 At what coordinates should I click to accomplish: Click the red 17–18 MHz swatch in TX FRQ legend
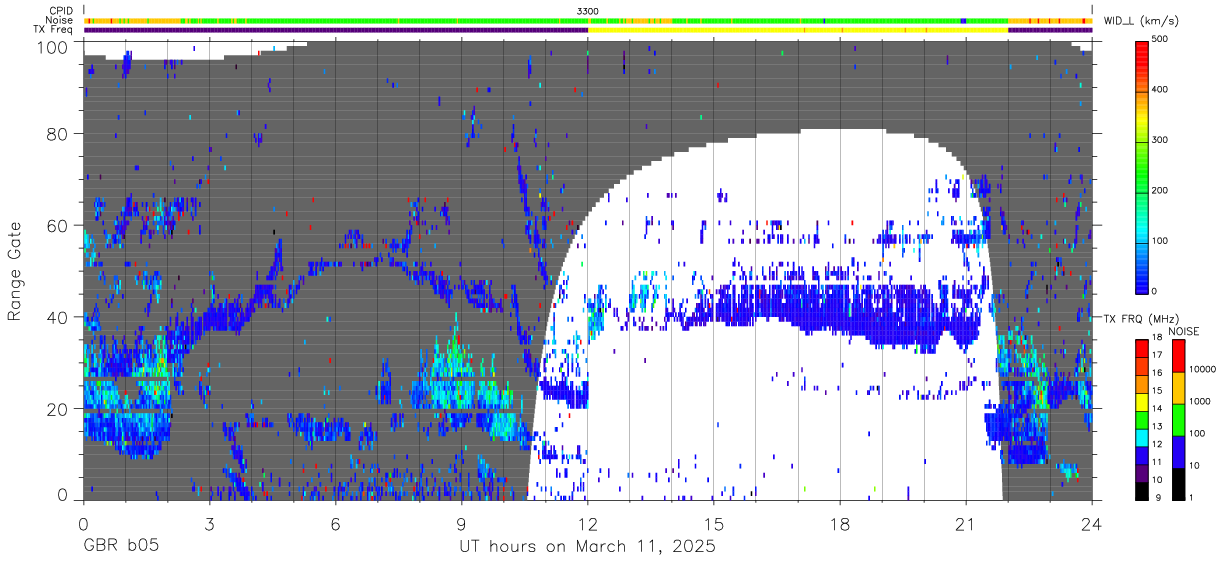1141,347
